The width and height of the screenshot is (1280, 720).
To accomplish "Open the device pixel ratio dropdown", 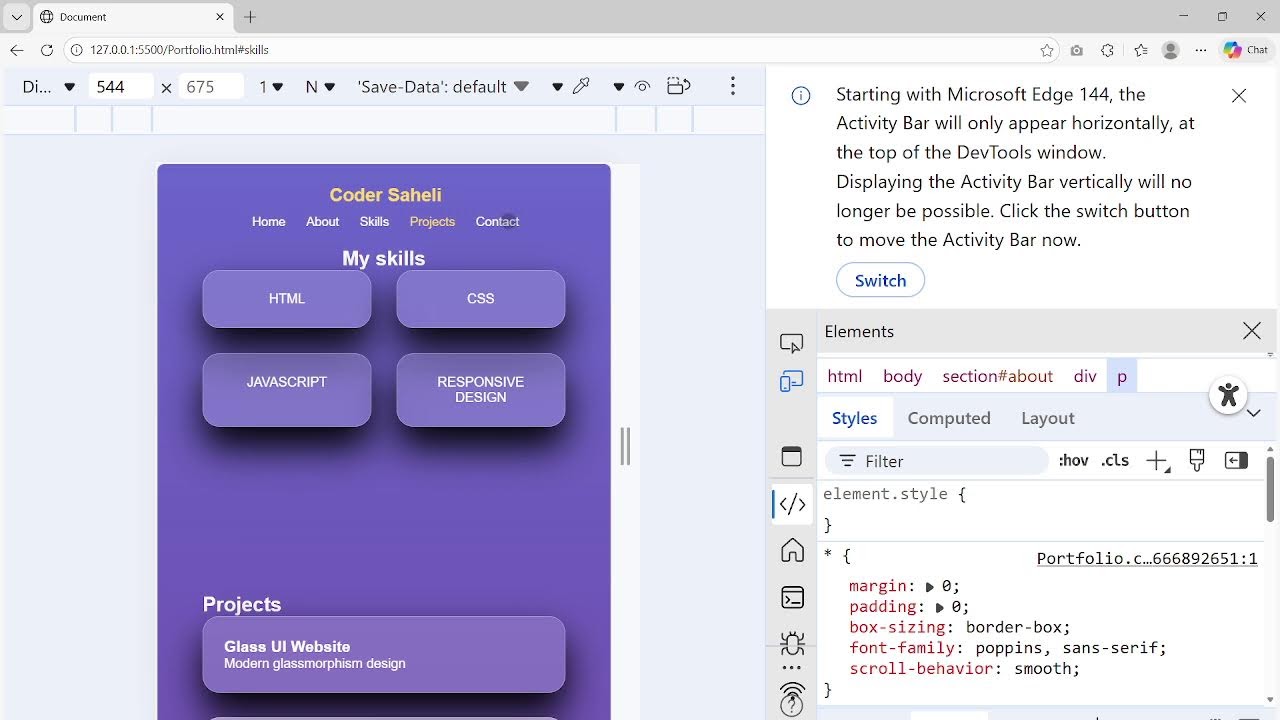I will point(270,87).
